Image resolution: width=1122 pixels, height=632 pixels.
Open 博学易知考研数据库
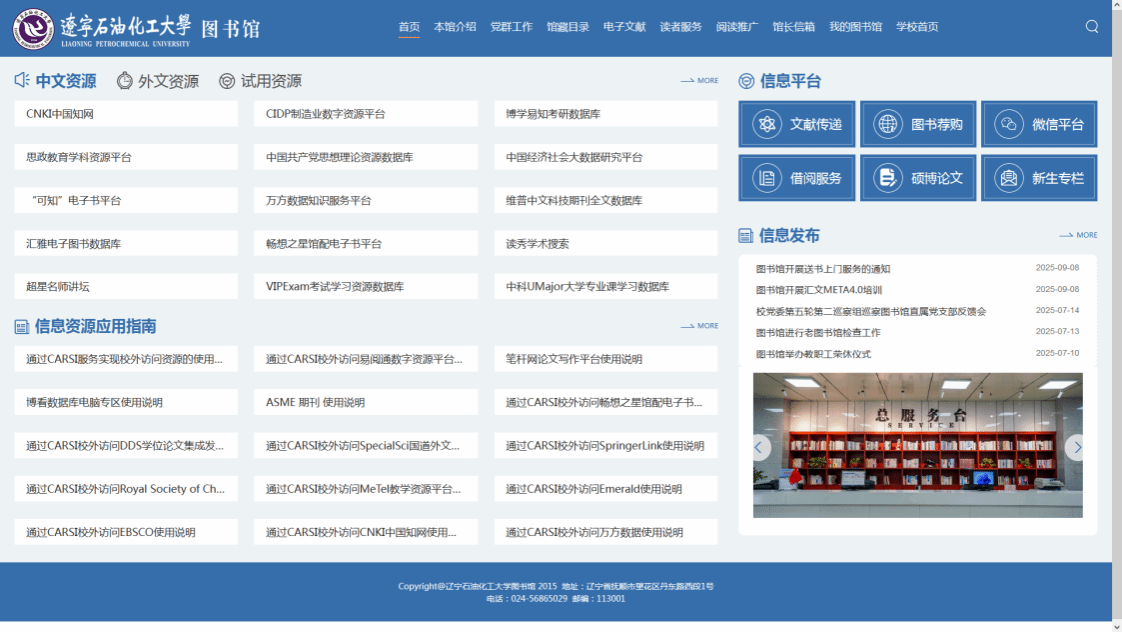click(x=605, y=114)
